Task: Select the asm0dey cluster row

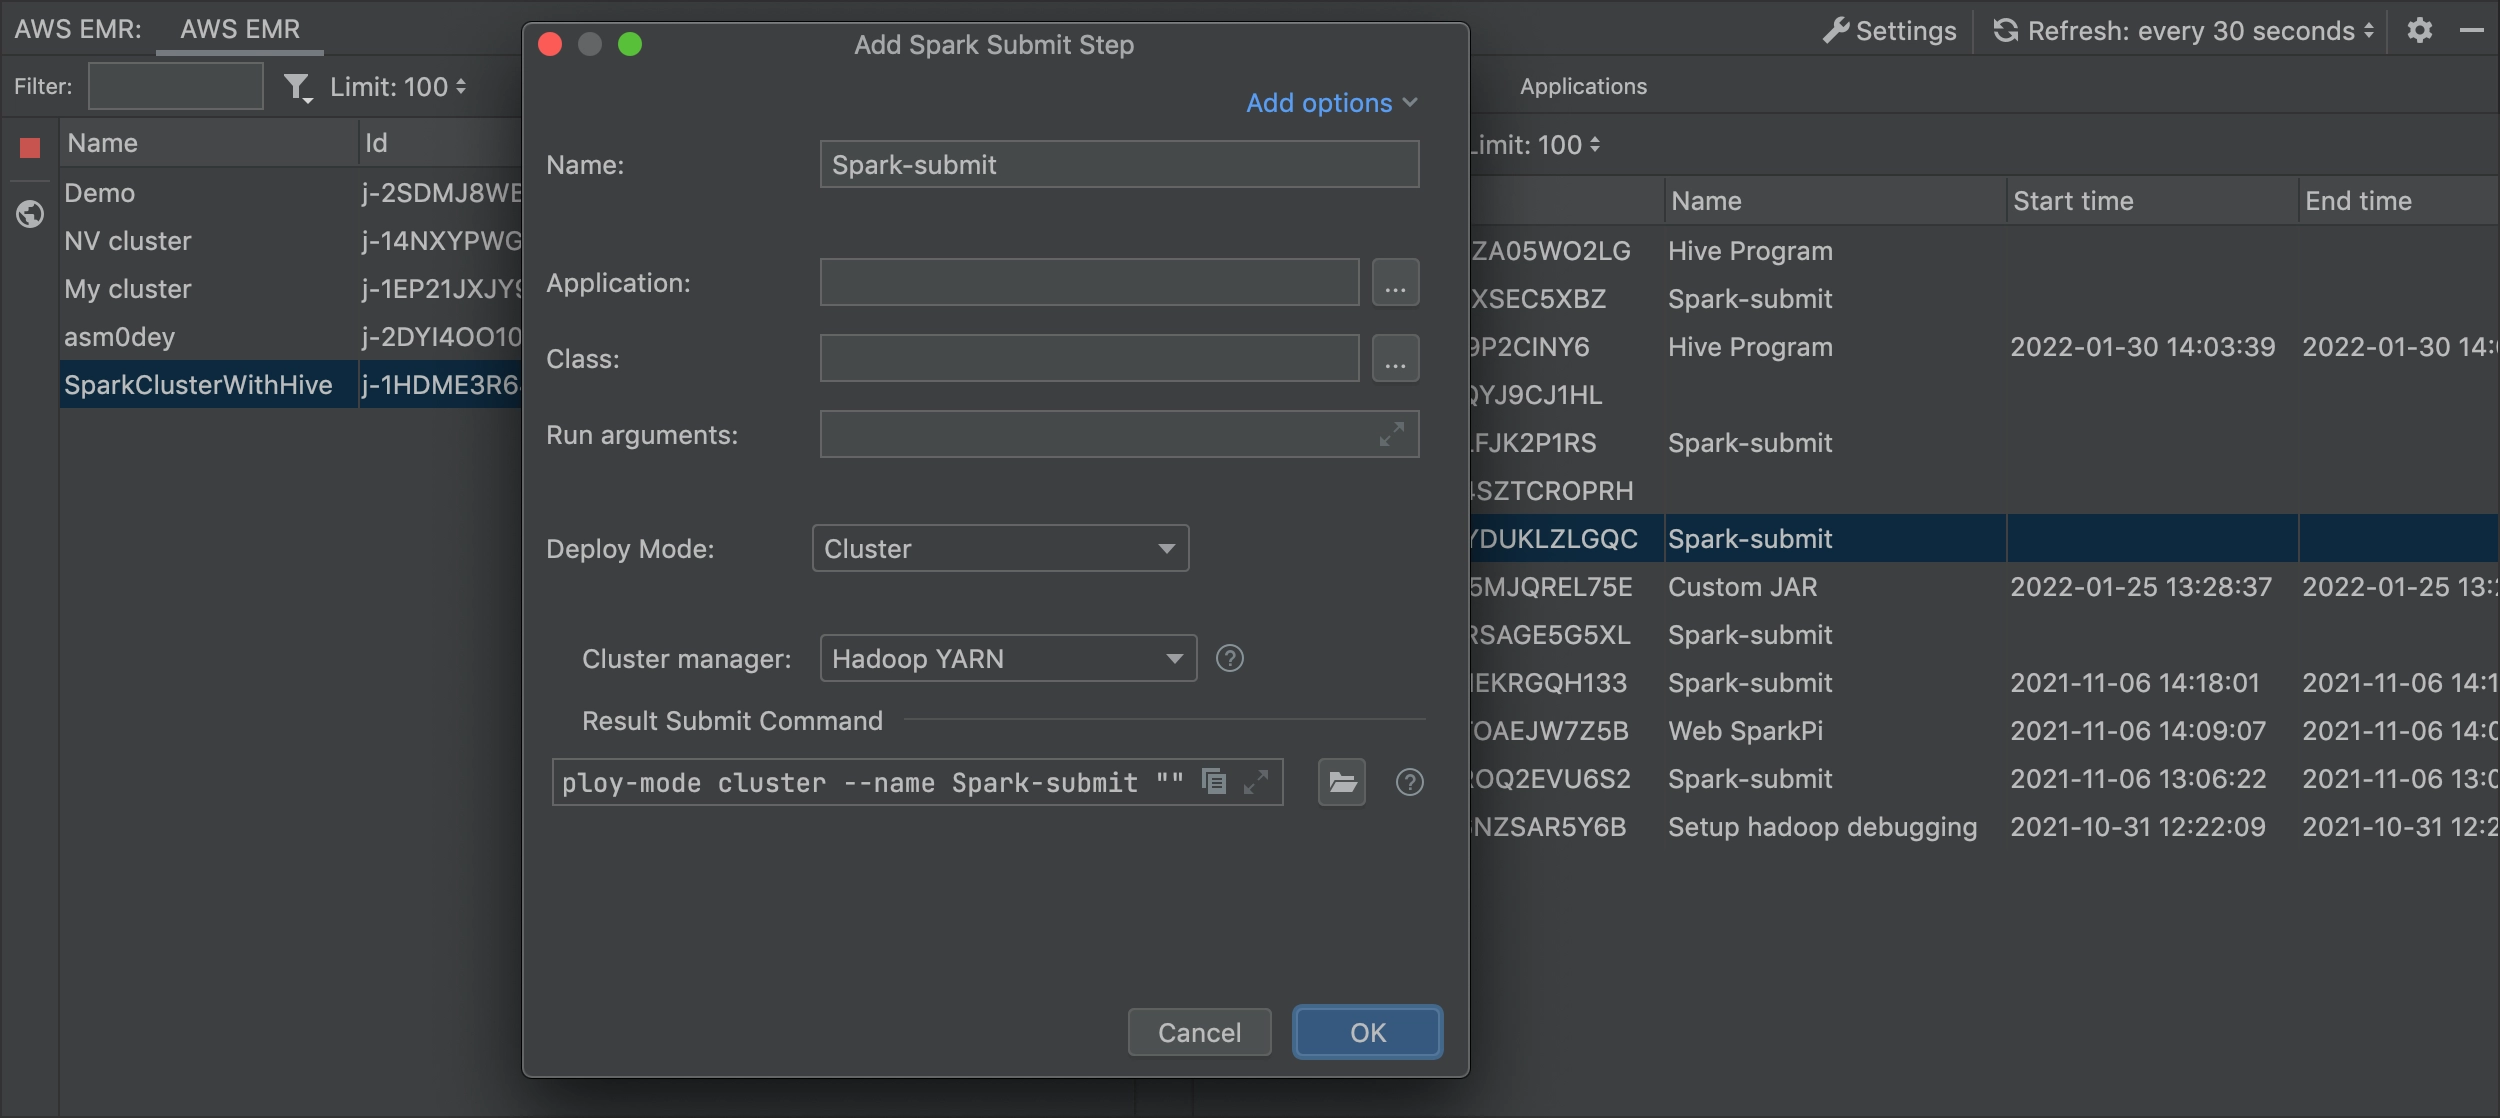Action: click(x=291, y=337)
